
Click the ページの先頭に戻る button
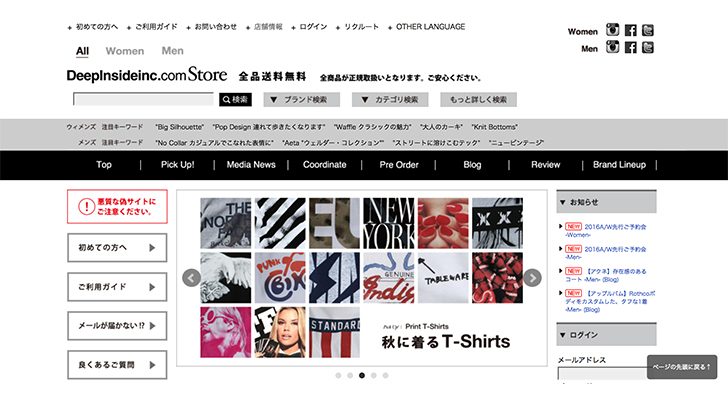(x=682, y=367)
